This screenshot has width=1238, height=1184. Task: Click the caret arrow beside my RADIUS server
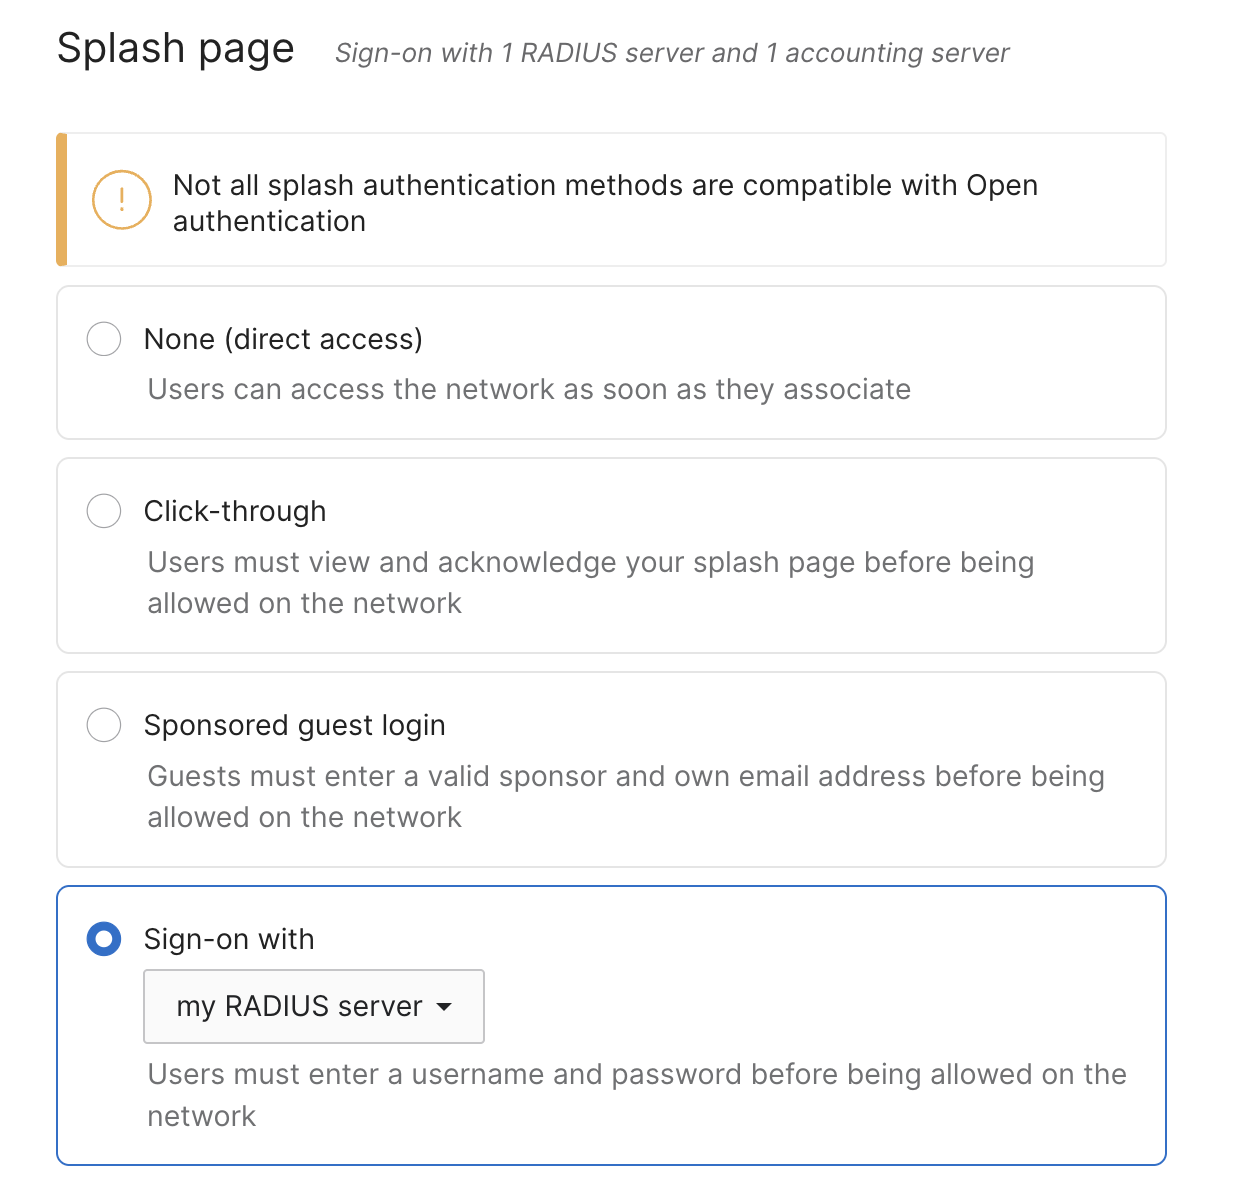[x=445, y=1007]
